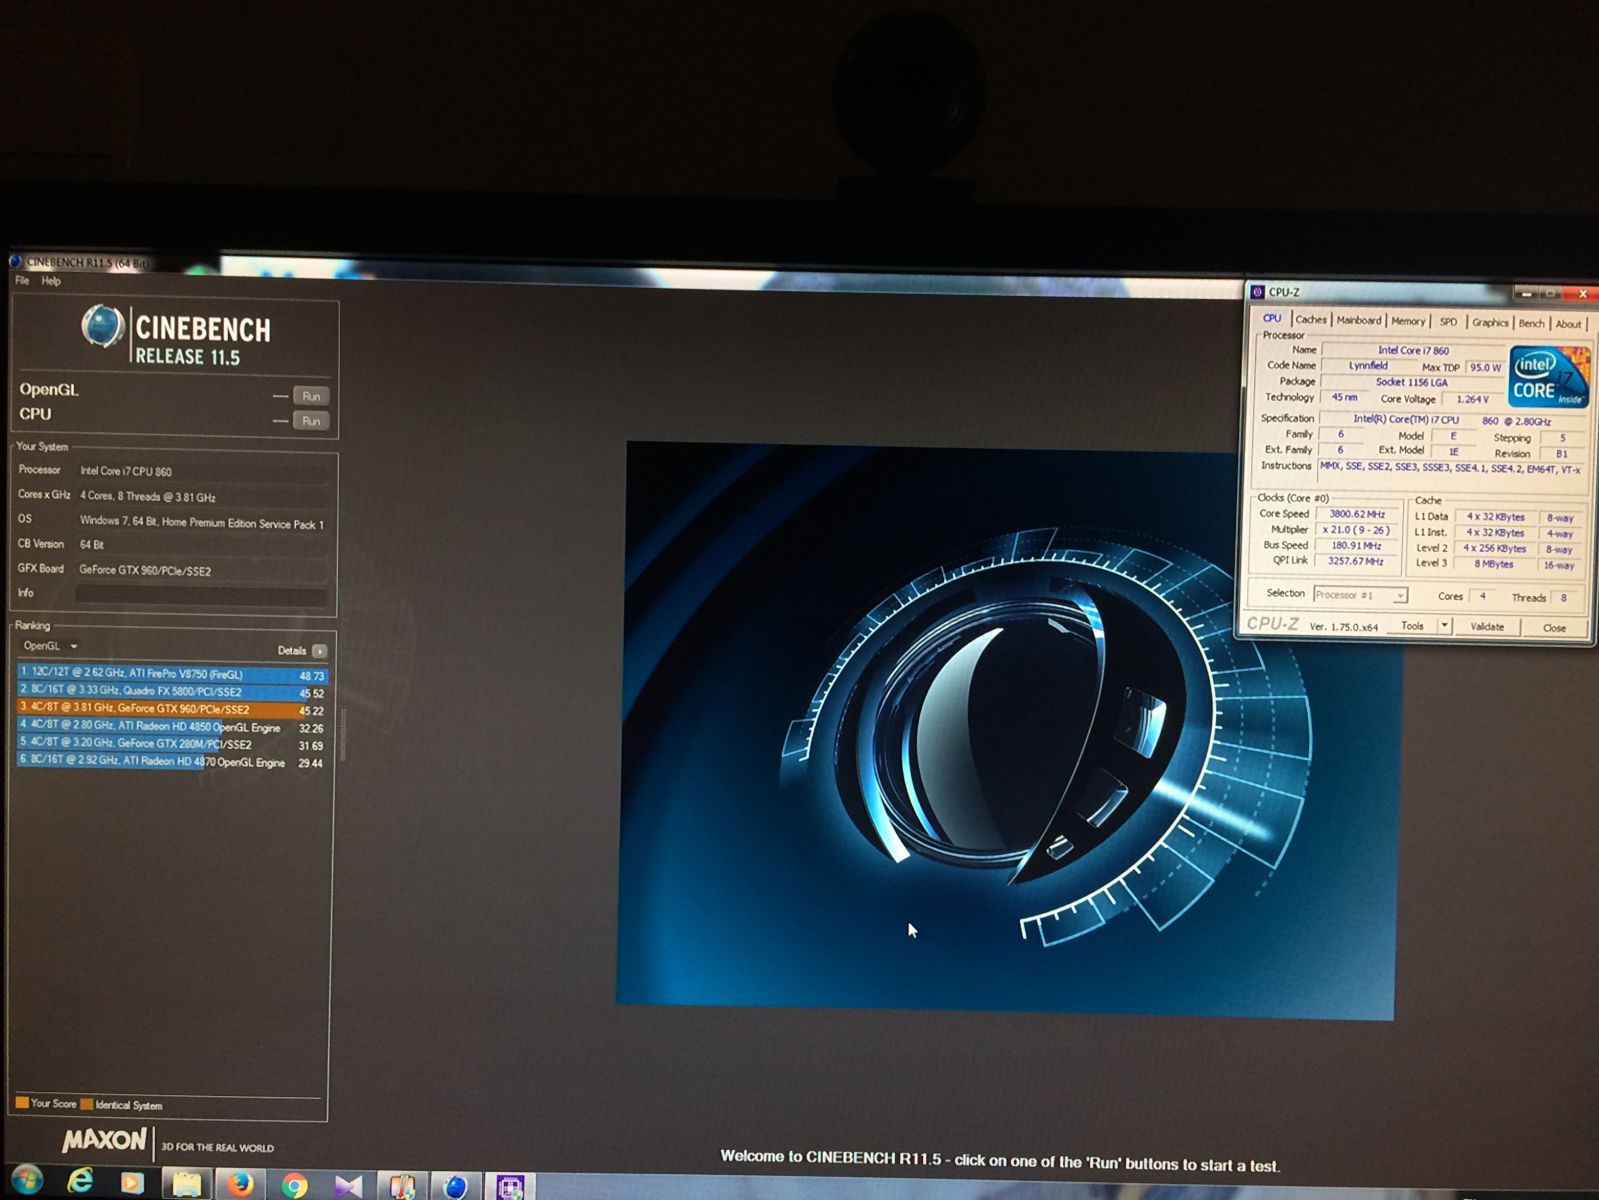Click the Your Score orange legend swatch
The width and height of the screenshot is (1599, 1200).
(x=22, y=1103)
